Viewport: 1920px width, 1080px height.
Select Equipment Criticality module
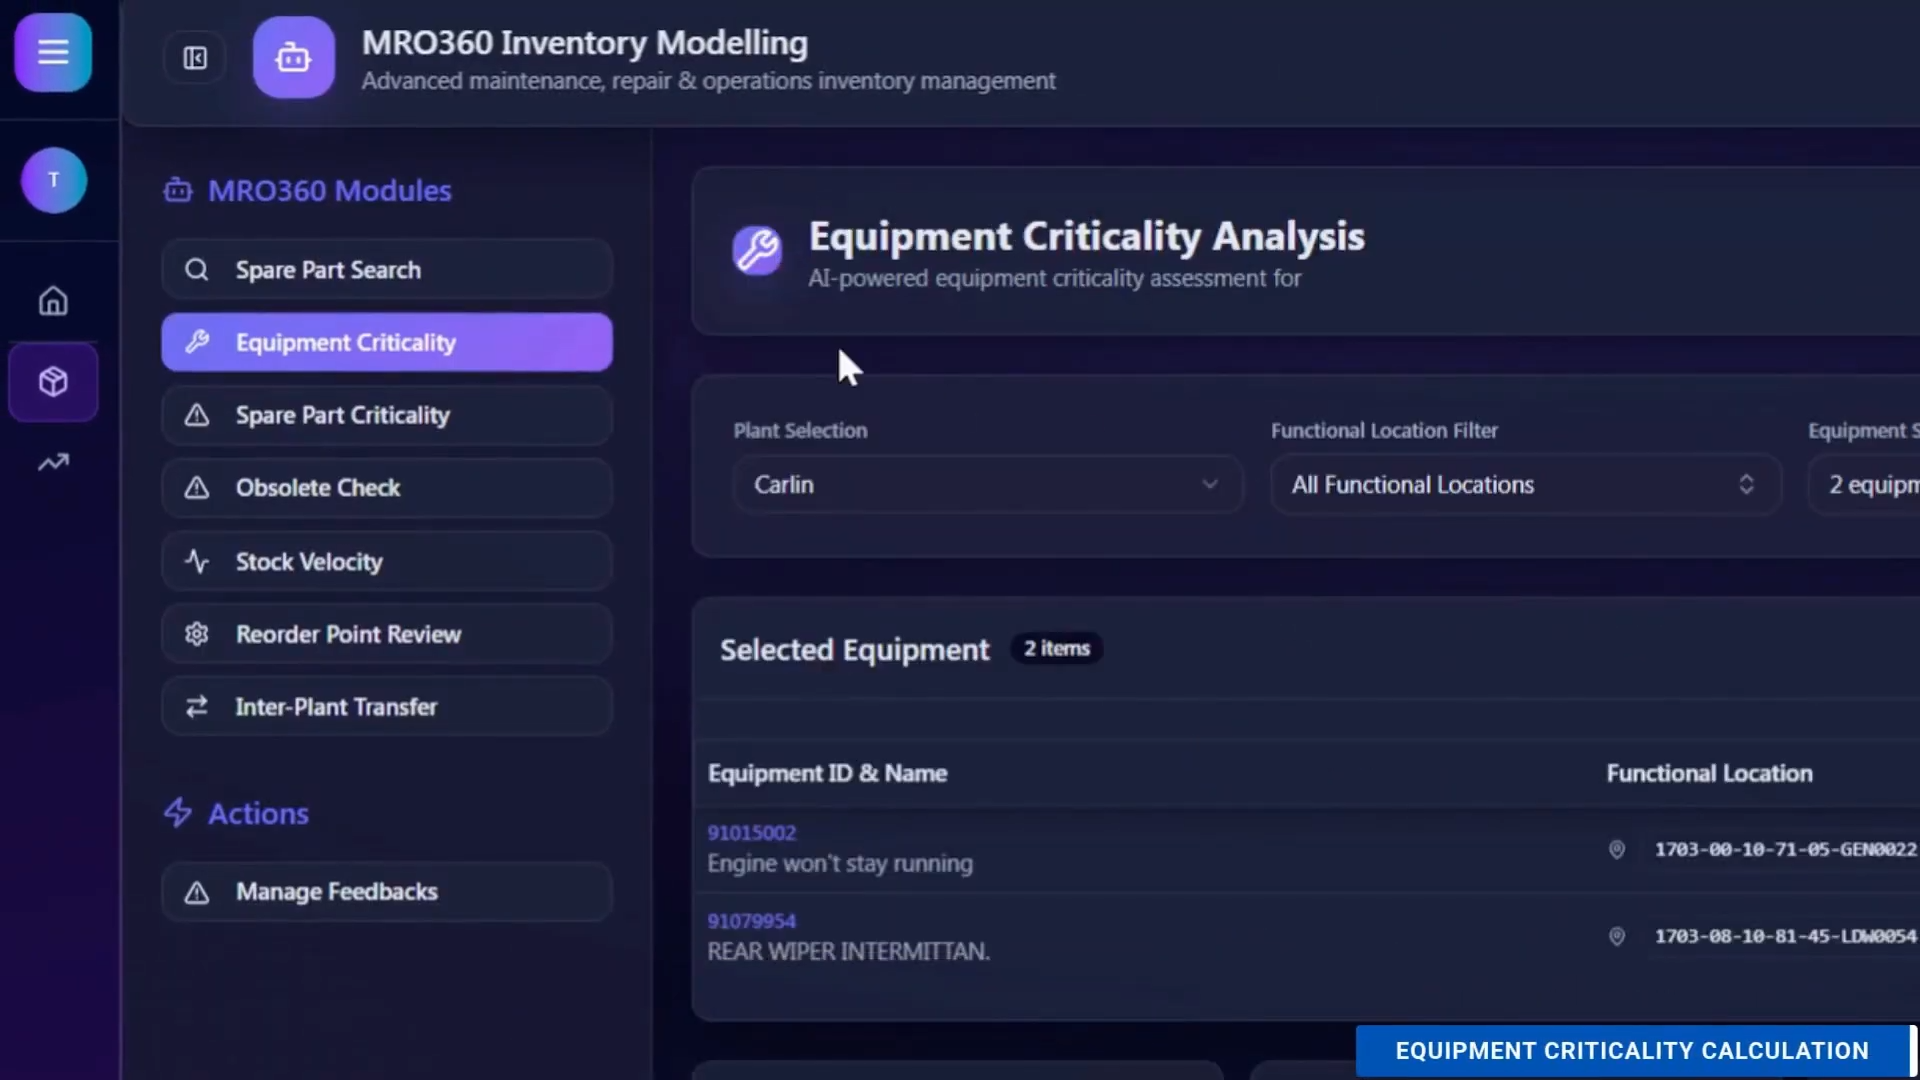point(387,342)
